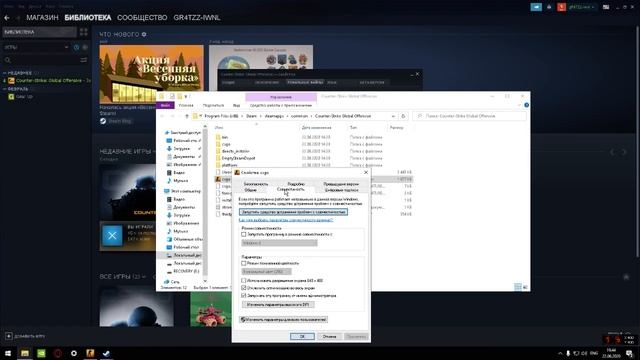Screen dimensions: 640x360
Task: Select the bin folder icon in Explorer
Action: [x=218, y=137]
